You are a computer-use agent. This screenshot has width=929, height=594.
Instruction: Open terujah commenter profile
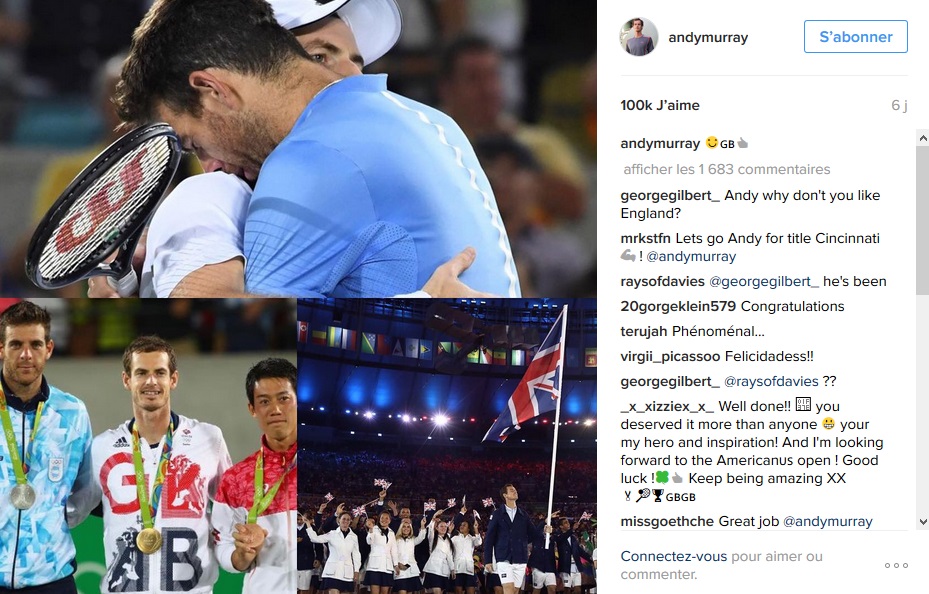coord(643,332)
